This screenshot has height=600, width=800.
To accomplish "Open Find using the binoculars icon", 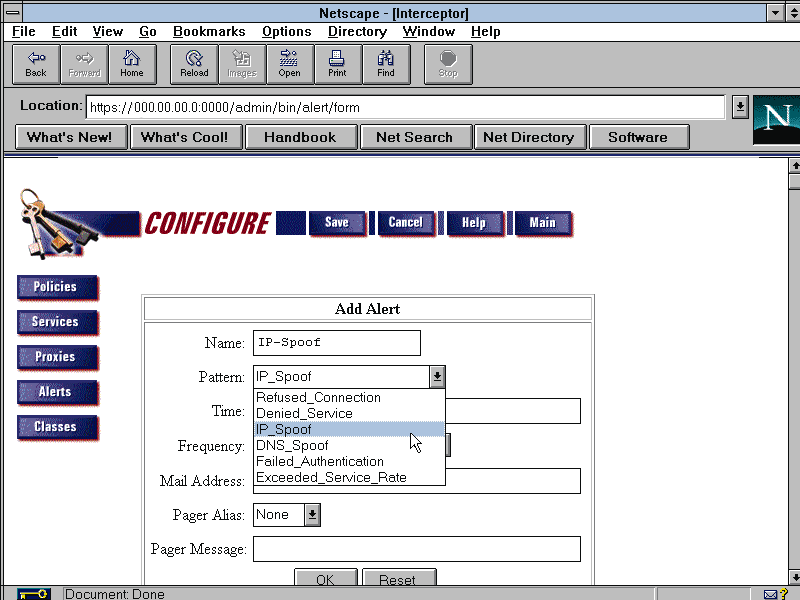I will 385,64.
